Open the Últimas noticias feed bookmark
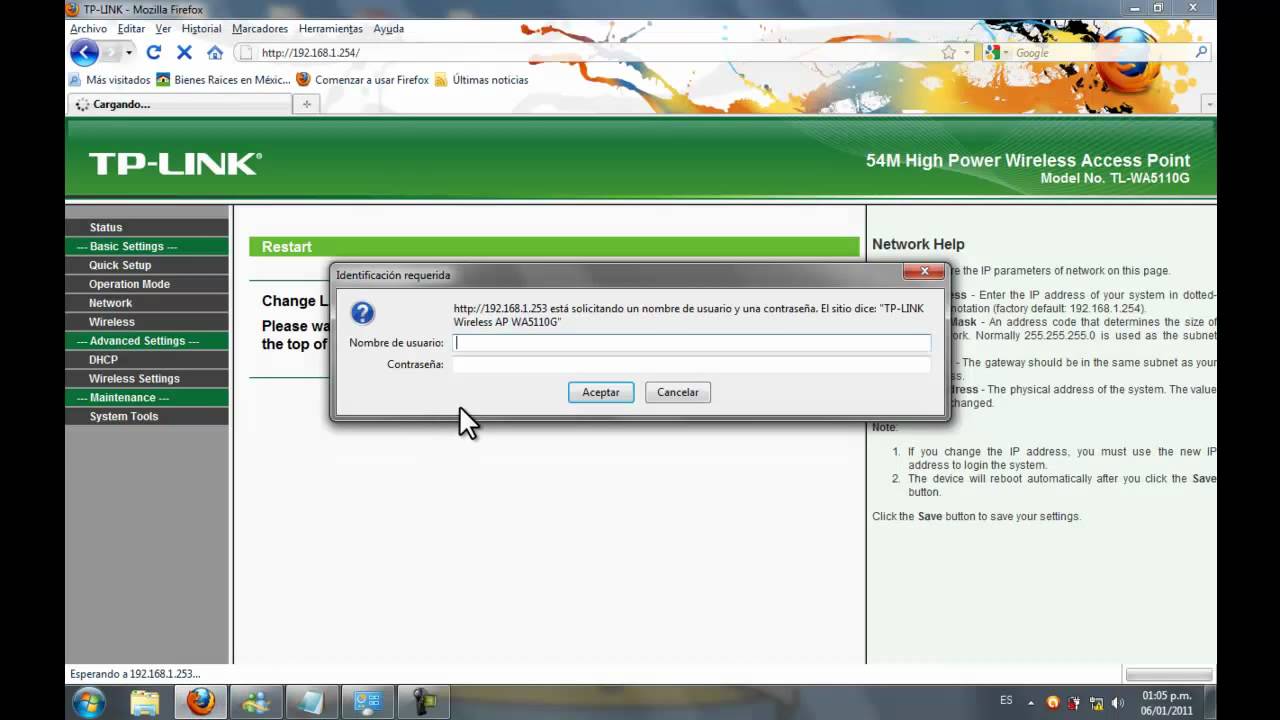 [481, 80]
